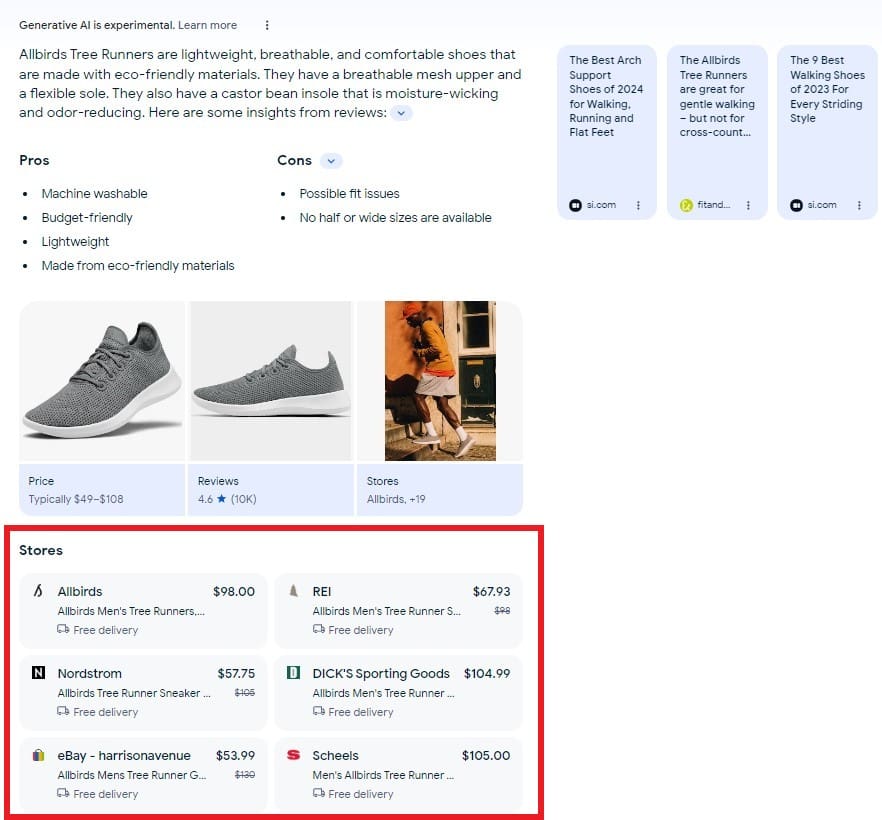Click 'Allbirds Men's Tree Runners,...' product name
Image resolution: width=882 pixels, height=820 pixels.
131,611
